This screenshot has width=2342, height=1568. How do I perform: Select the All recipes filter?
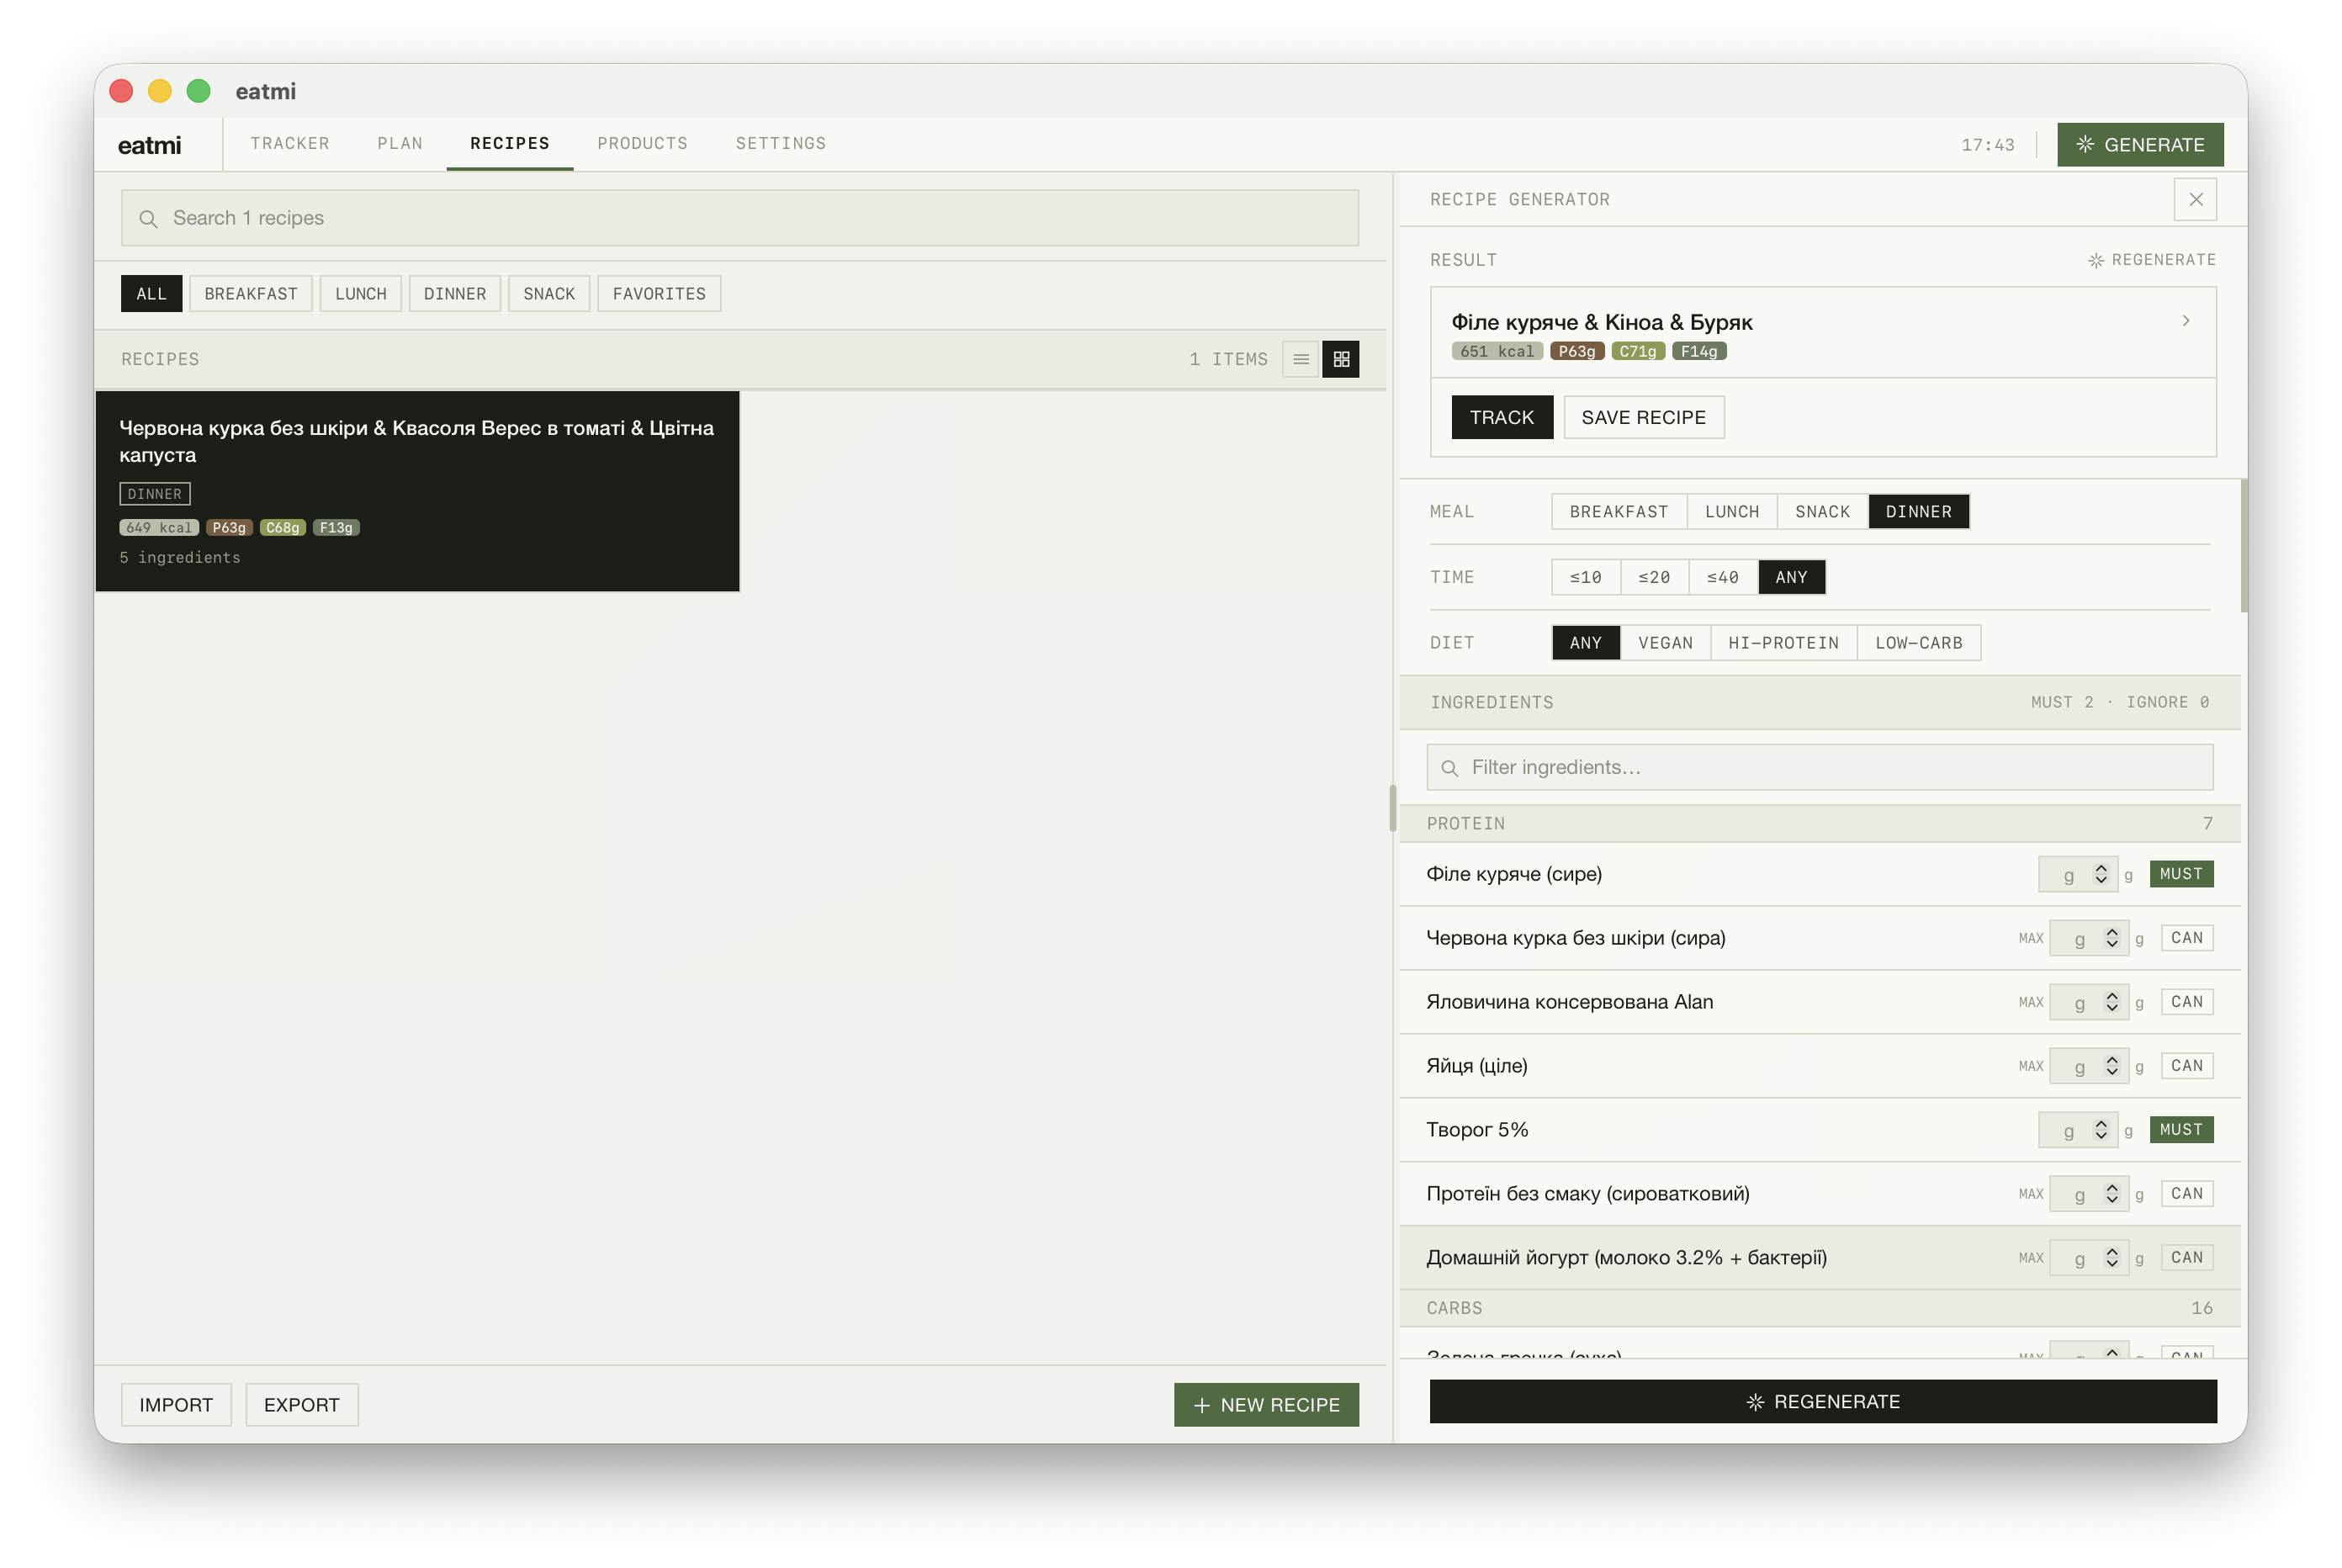click(x=151, y=293)
